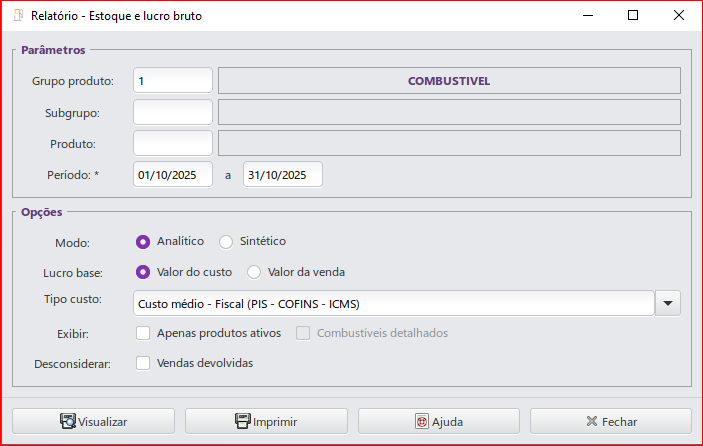
Task: Select the Sintético mode radio button
Action: pyautogui.click(x=226, y=241)
